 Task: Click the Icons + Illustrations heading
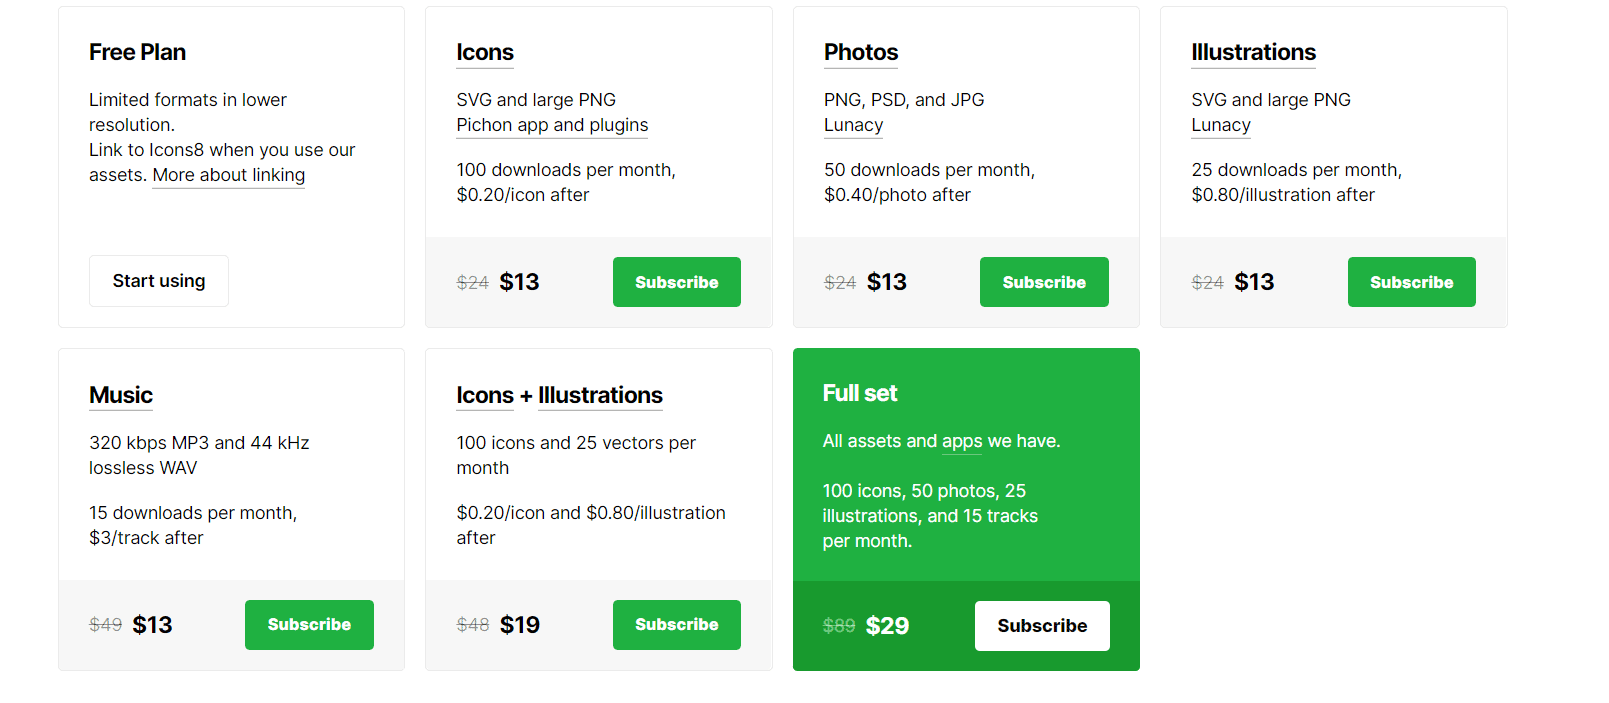558,395
